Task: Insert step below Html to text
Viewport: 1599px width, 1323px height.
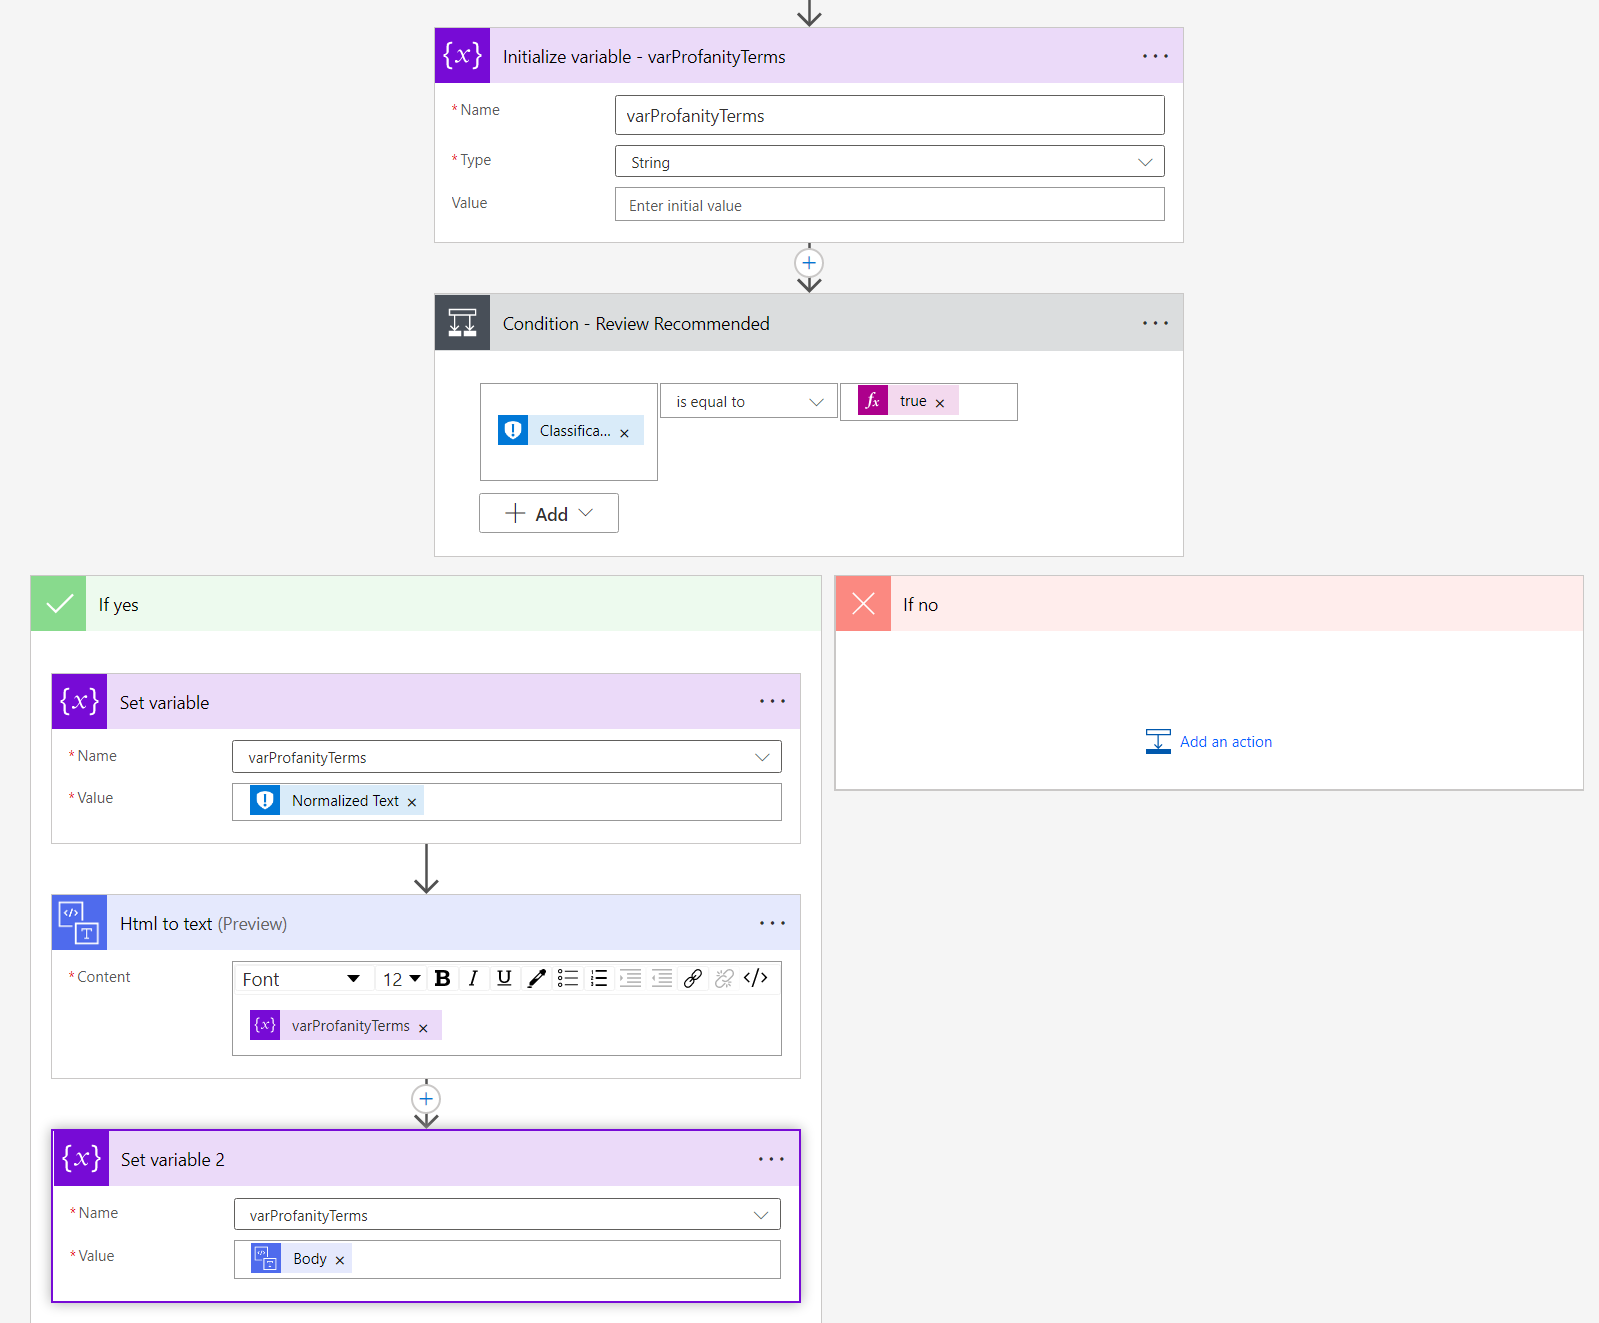Action: click(x=426, y=1099)
